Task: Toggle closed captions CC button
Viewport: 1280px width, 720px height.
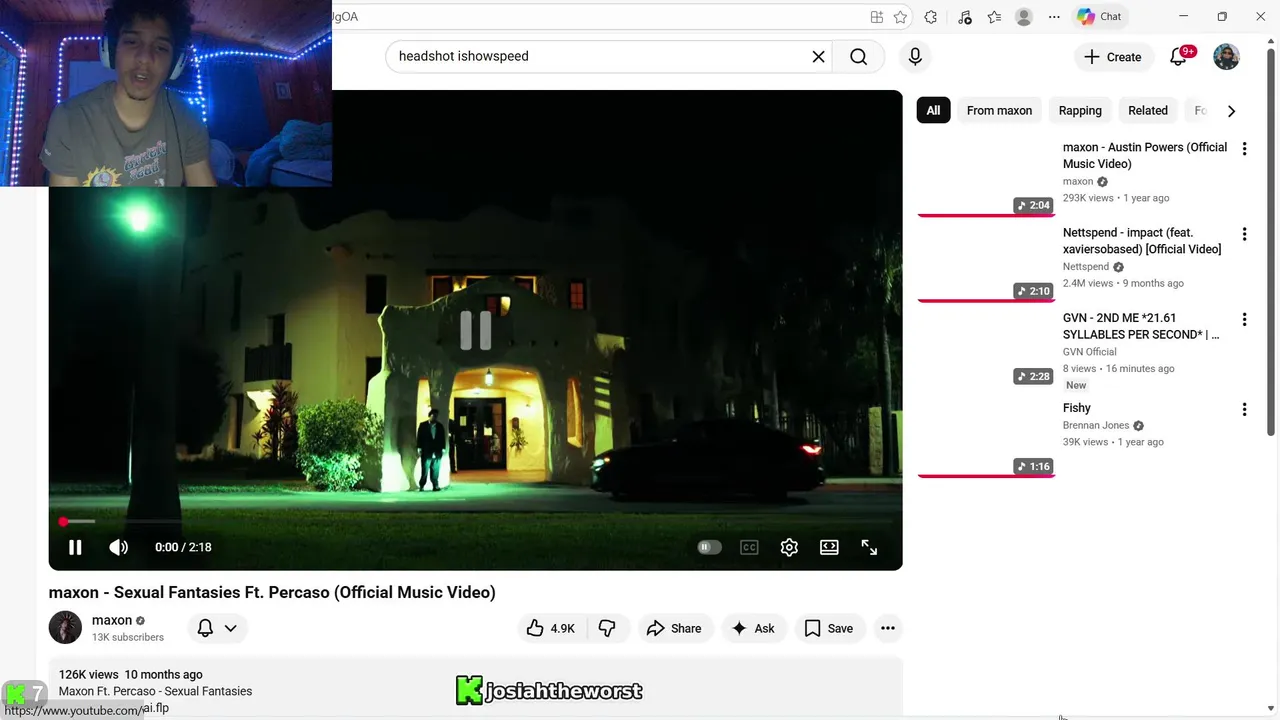Action: point(749,547)
